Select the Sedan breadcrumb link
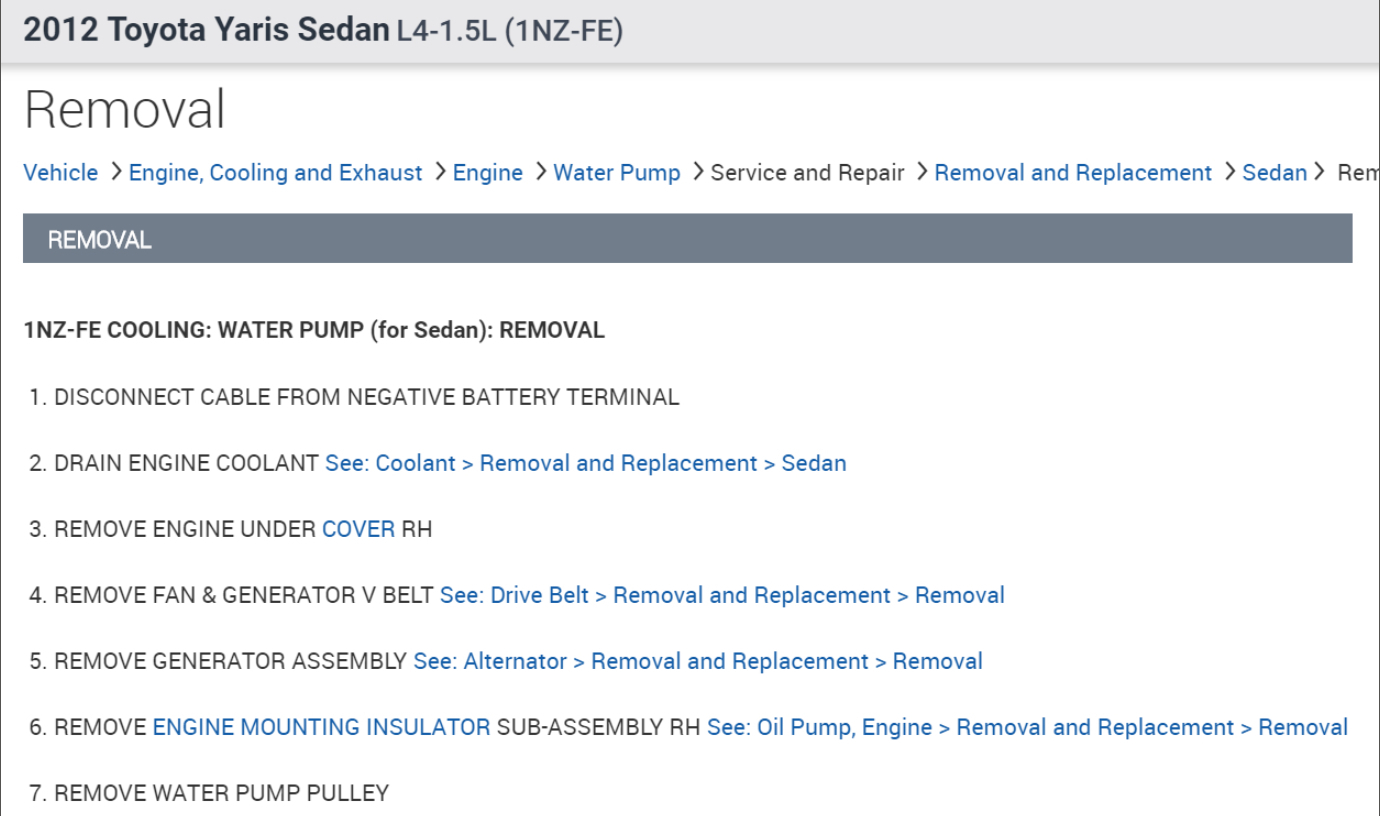Image resolution: width=1380 pixels, height=816 pixels. coord(1274,173)
